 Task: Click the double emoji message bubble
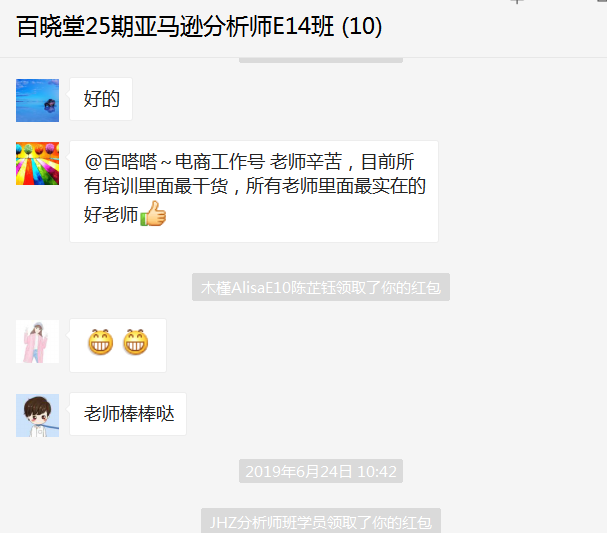pyautogui.click(x=118, y=345)
